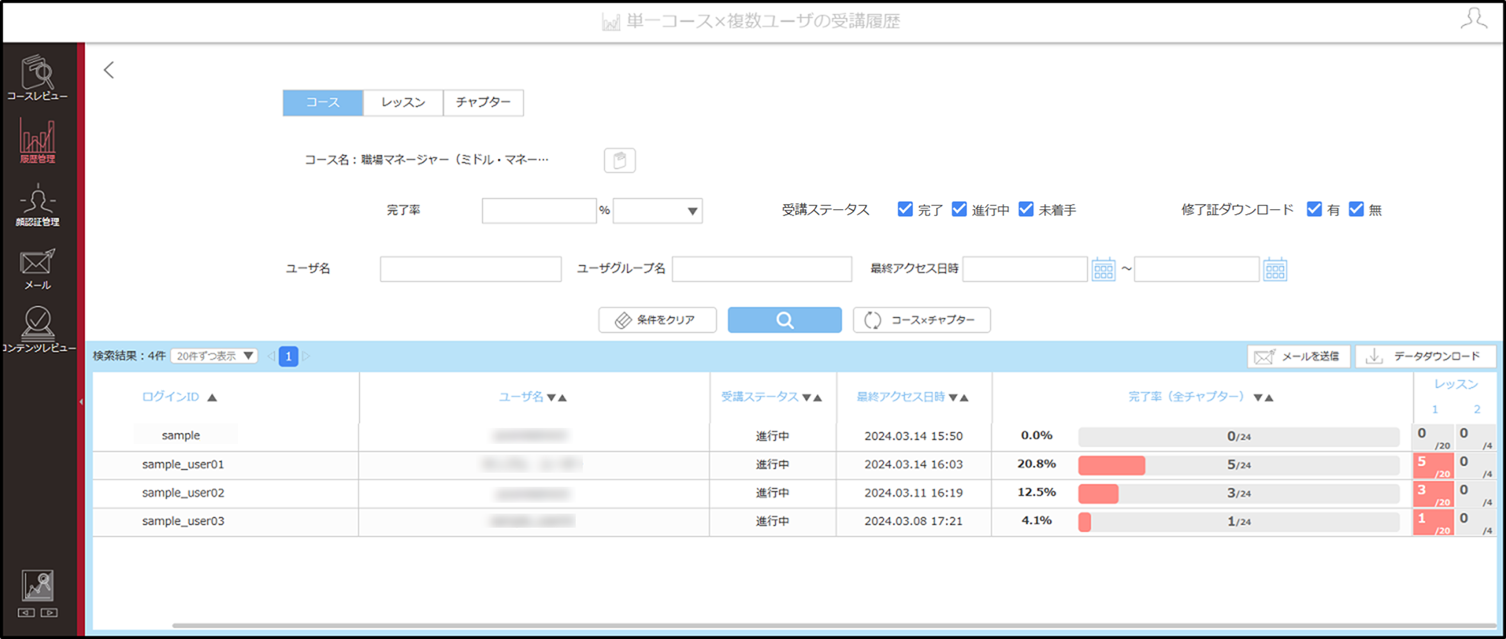Image resolution: width=1506 pixels, height=639 pixels.
Task: Click 条件をクリア button
Action: click(x=658, y=320)
